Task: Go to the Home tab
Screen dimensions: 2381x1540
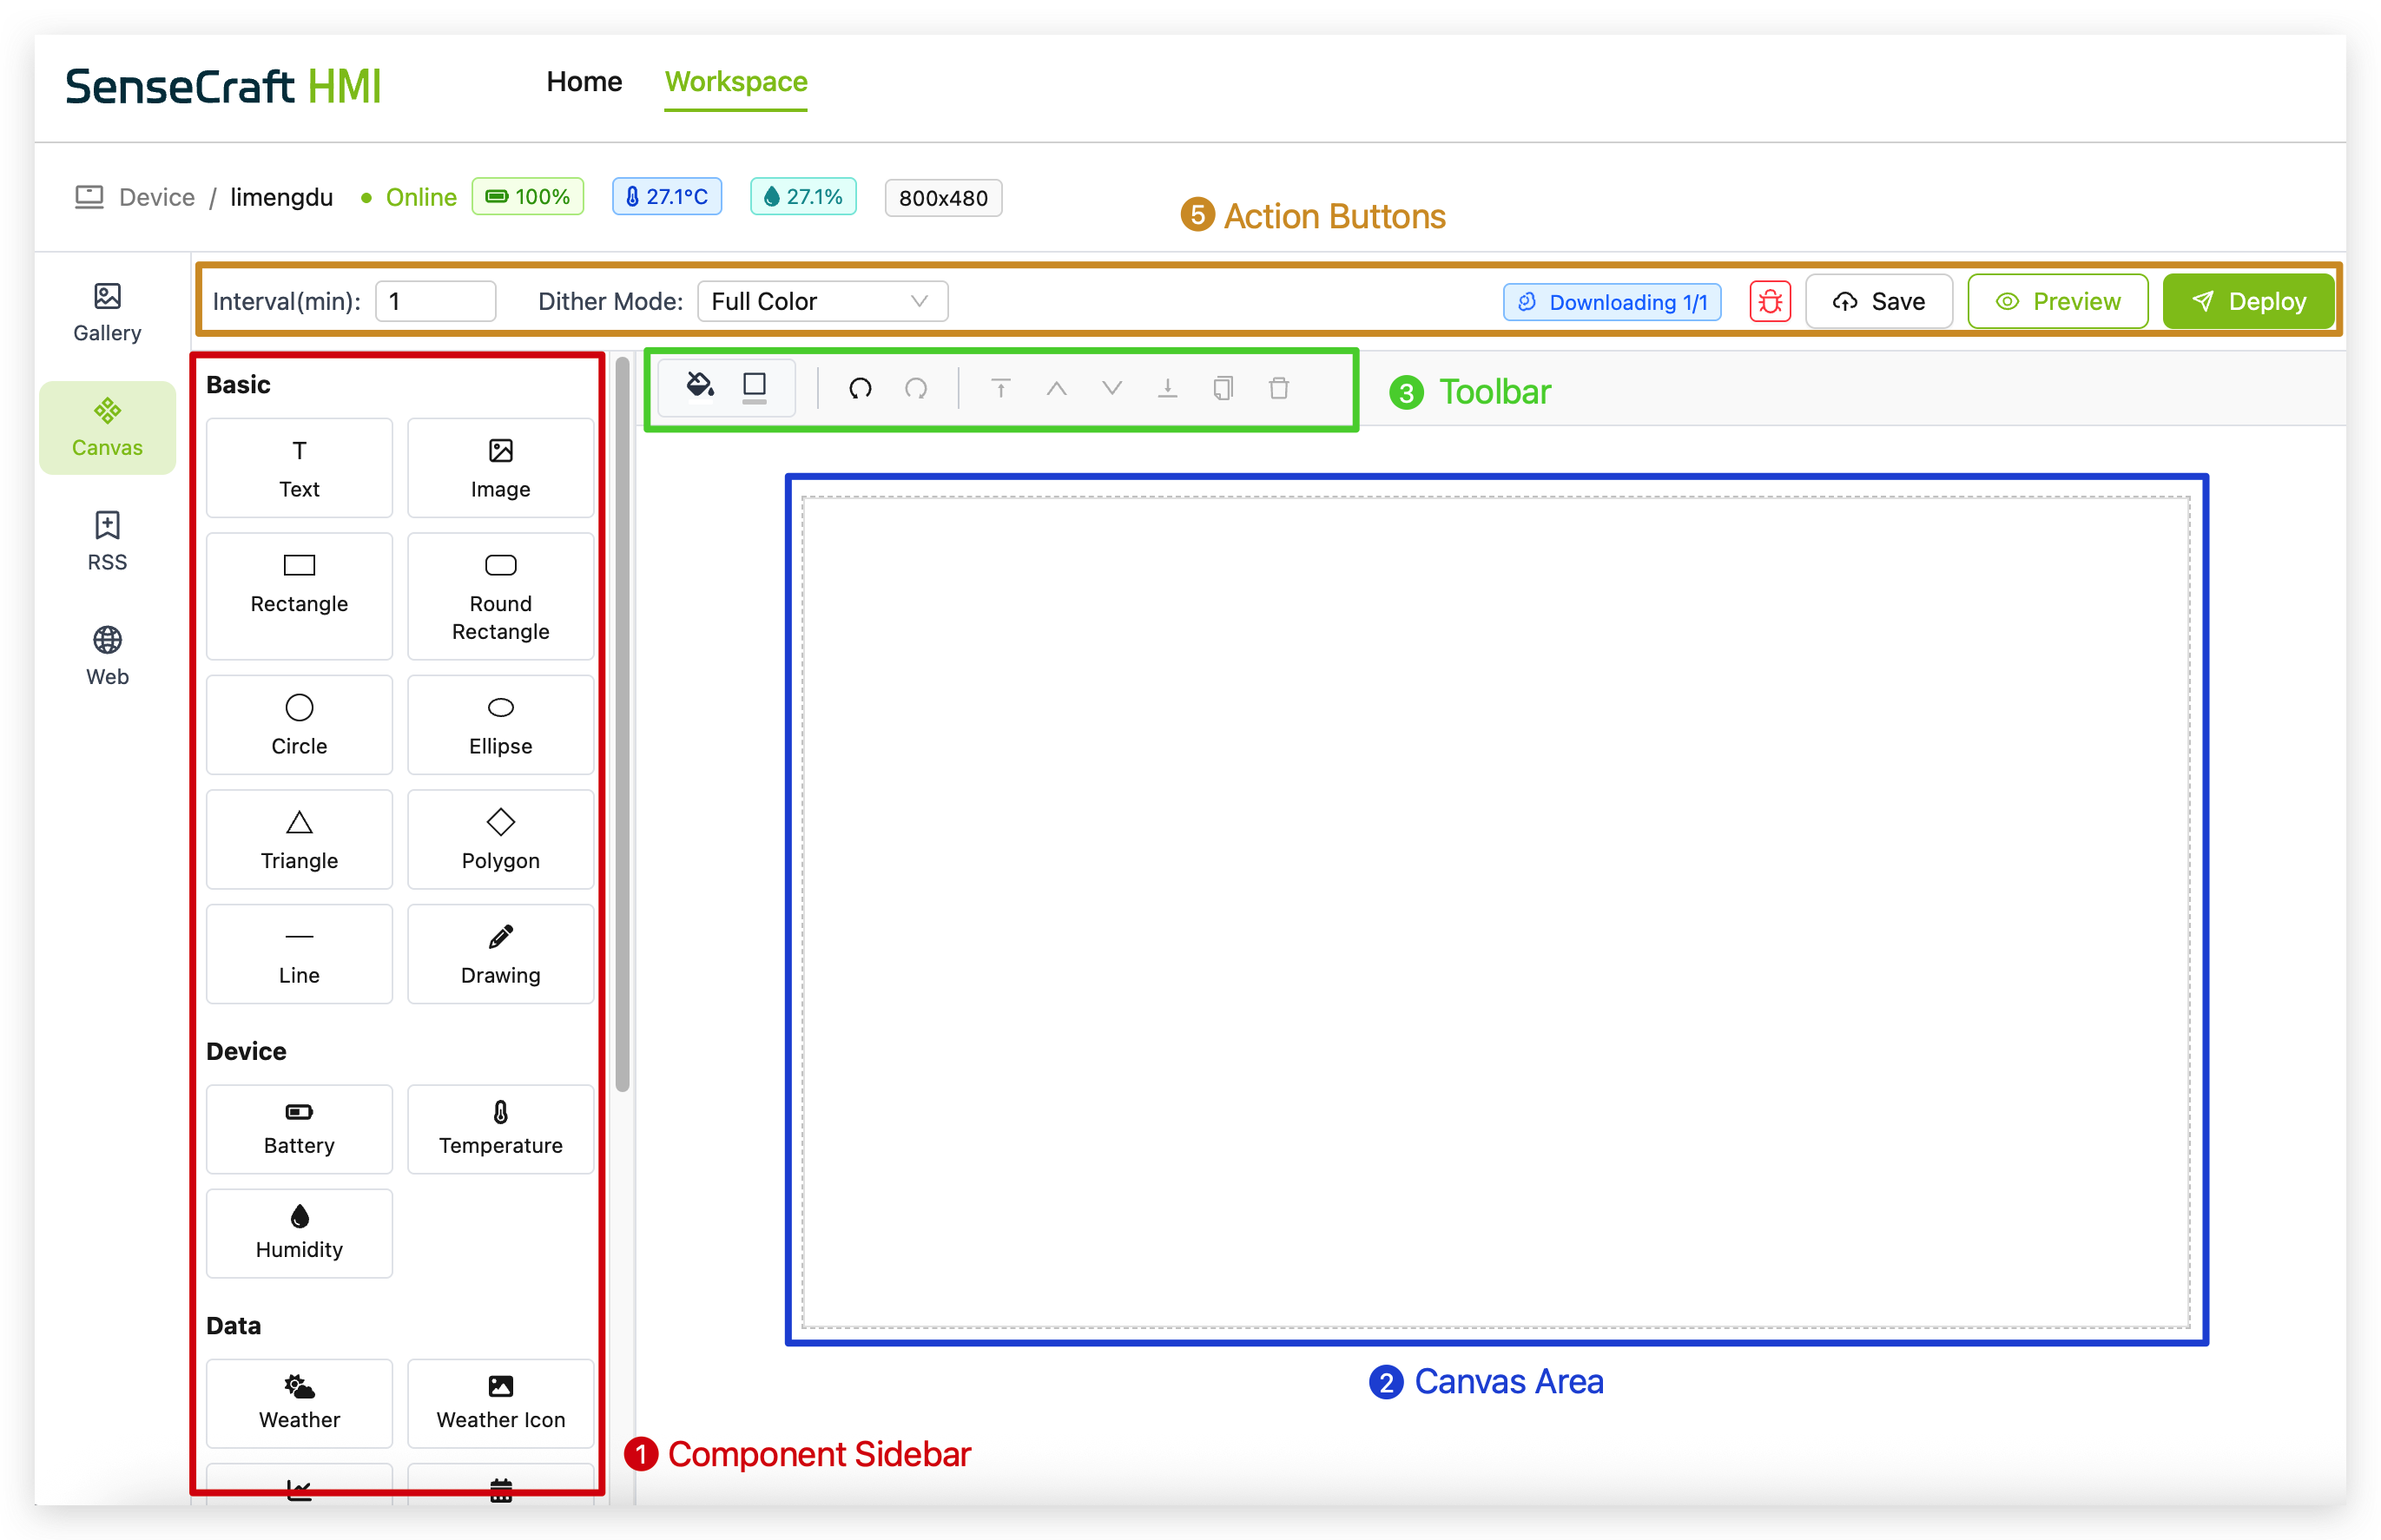Action: 584,81
